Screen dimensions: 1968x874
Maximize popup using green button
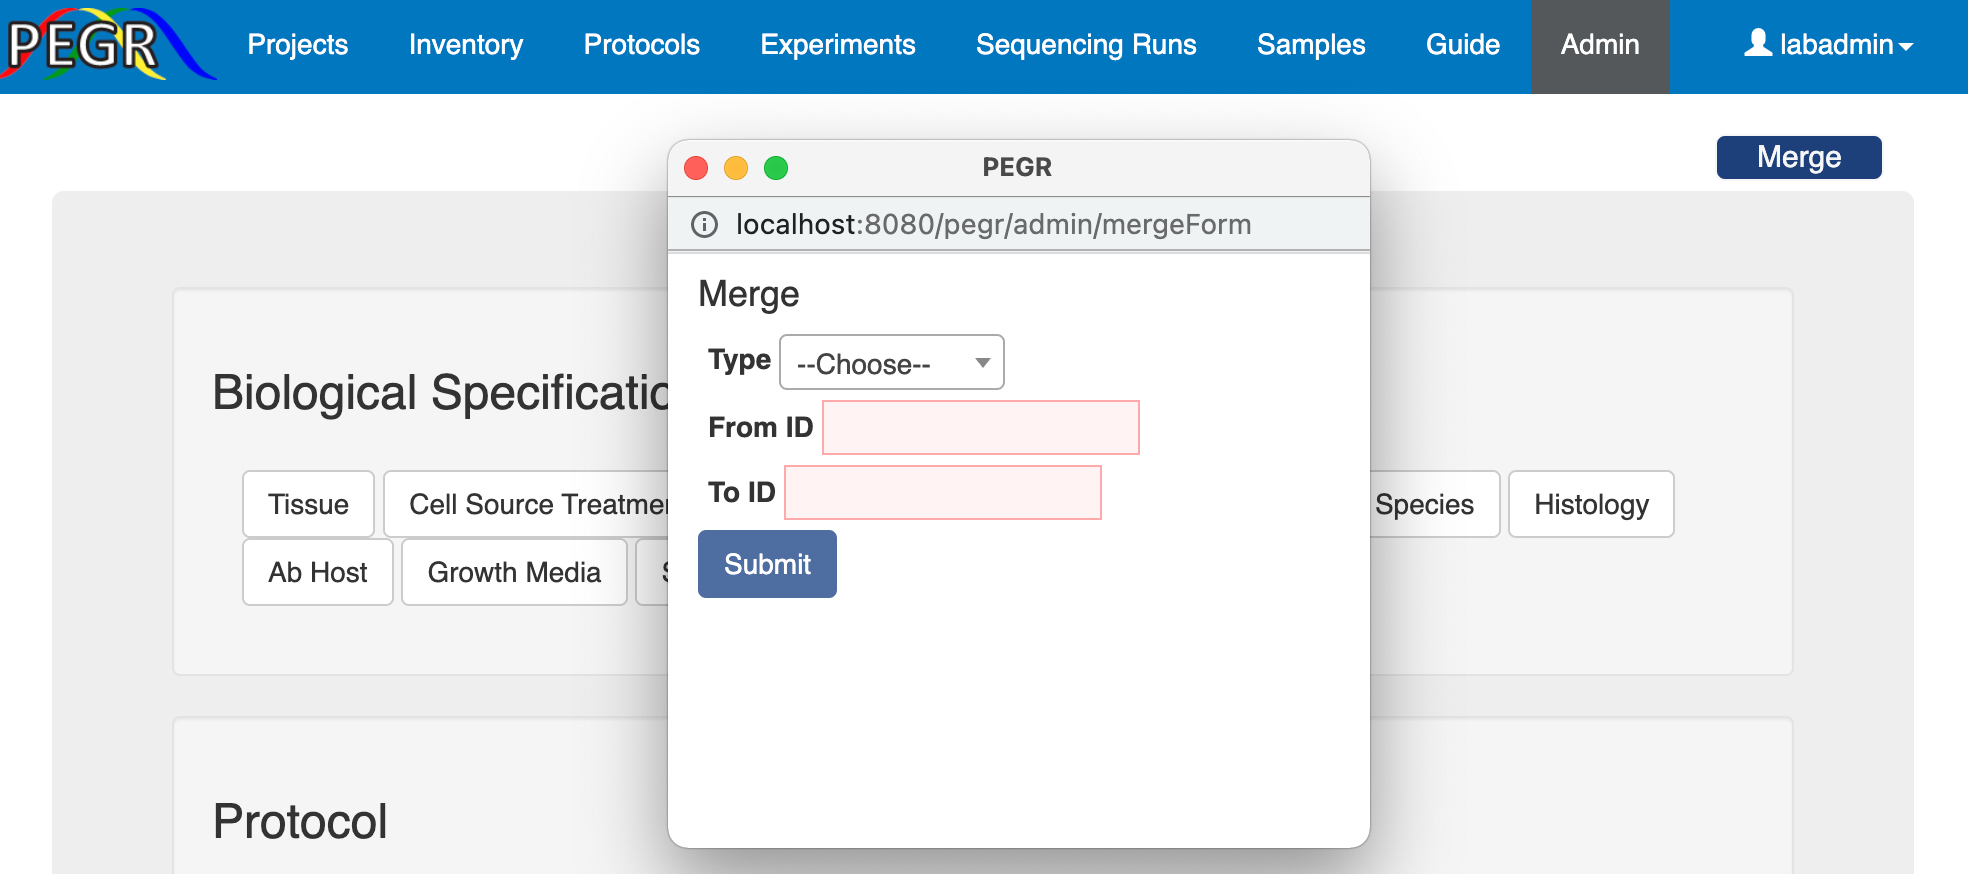(x=776, y=168)
